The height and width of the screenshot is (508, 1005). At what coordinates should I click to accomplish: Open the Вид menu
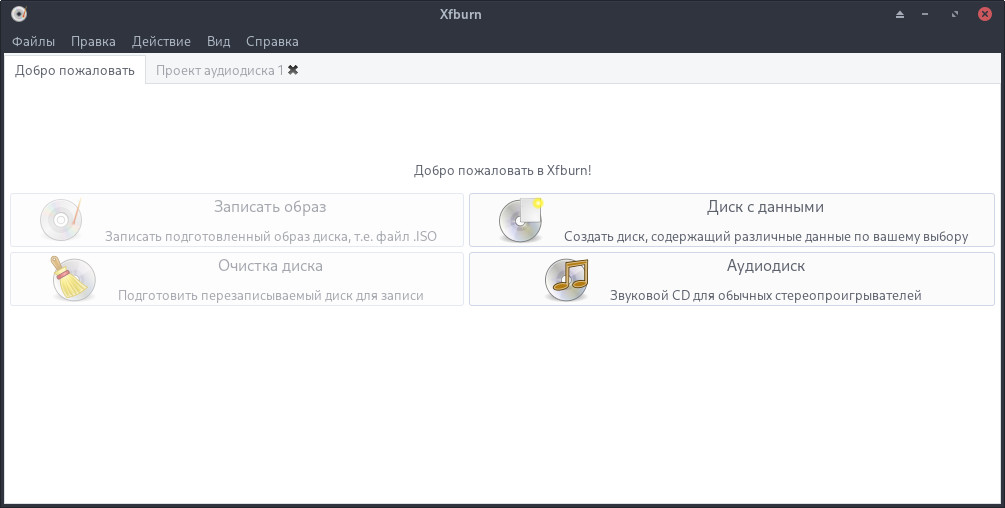point(218,42)
